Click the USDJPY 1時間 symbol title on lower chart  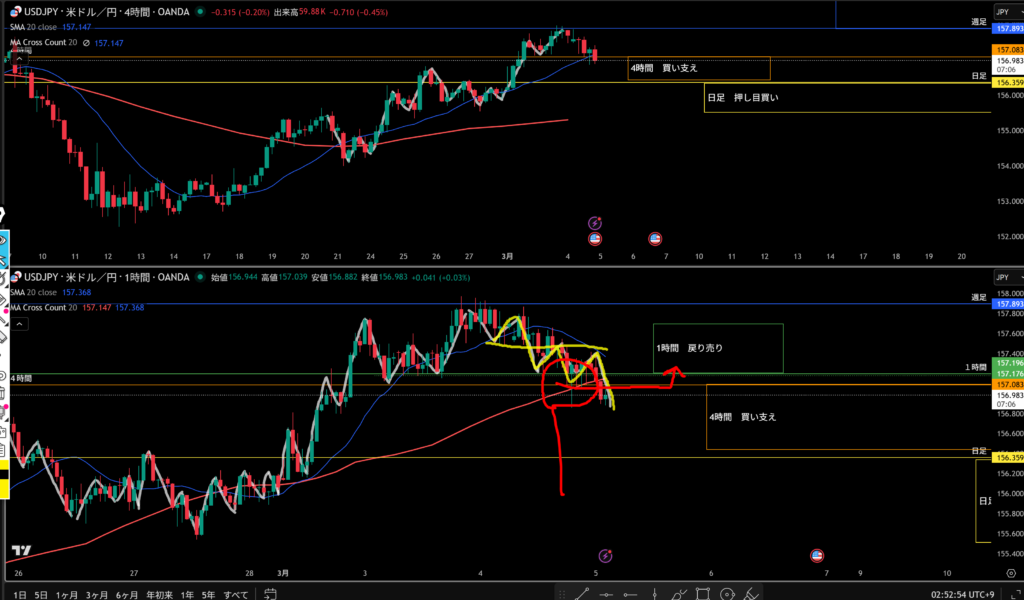coord(108,277)
